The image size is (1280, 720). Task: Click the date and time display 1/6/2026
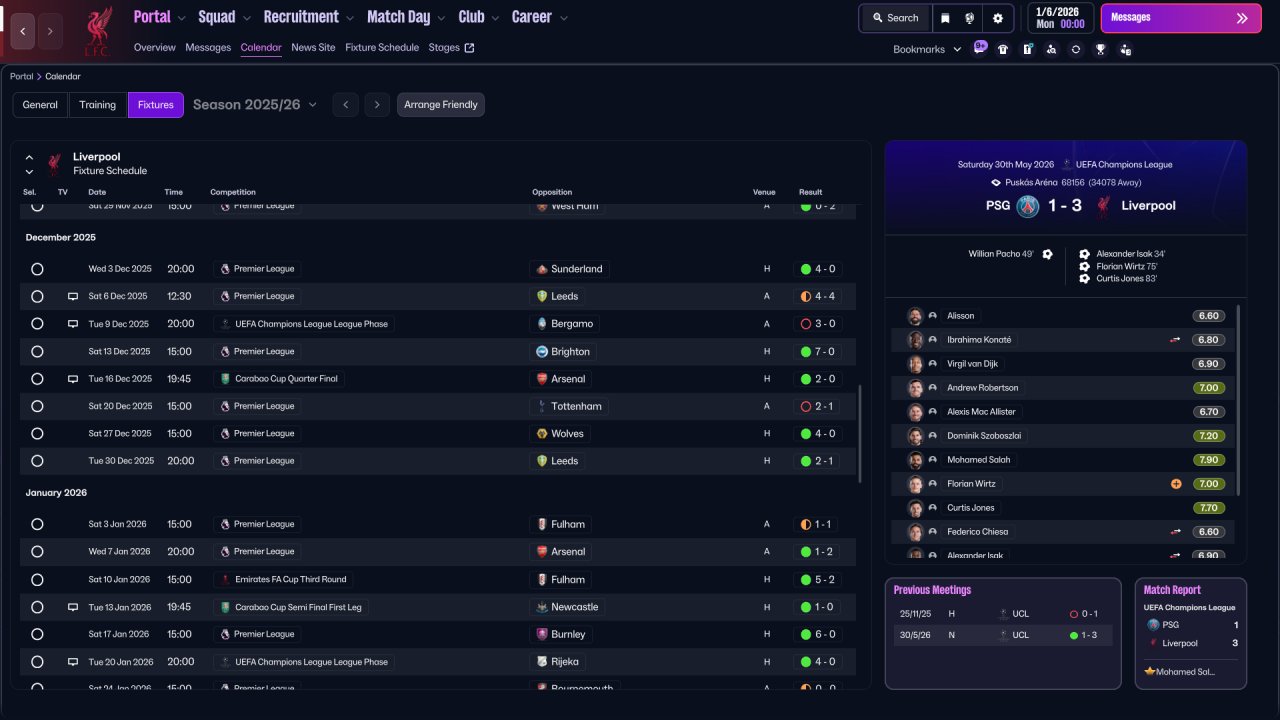[x=1059, y=18]
